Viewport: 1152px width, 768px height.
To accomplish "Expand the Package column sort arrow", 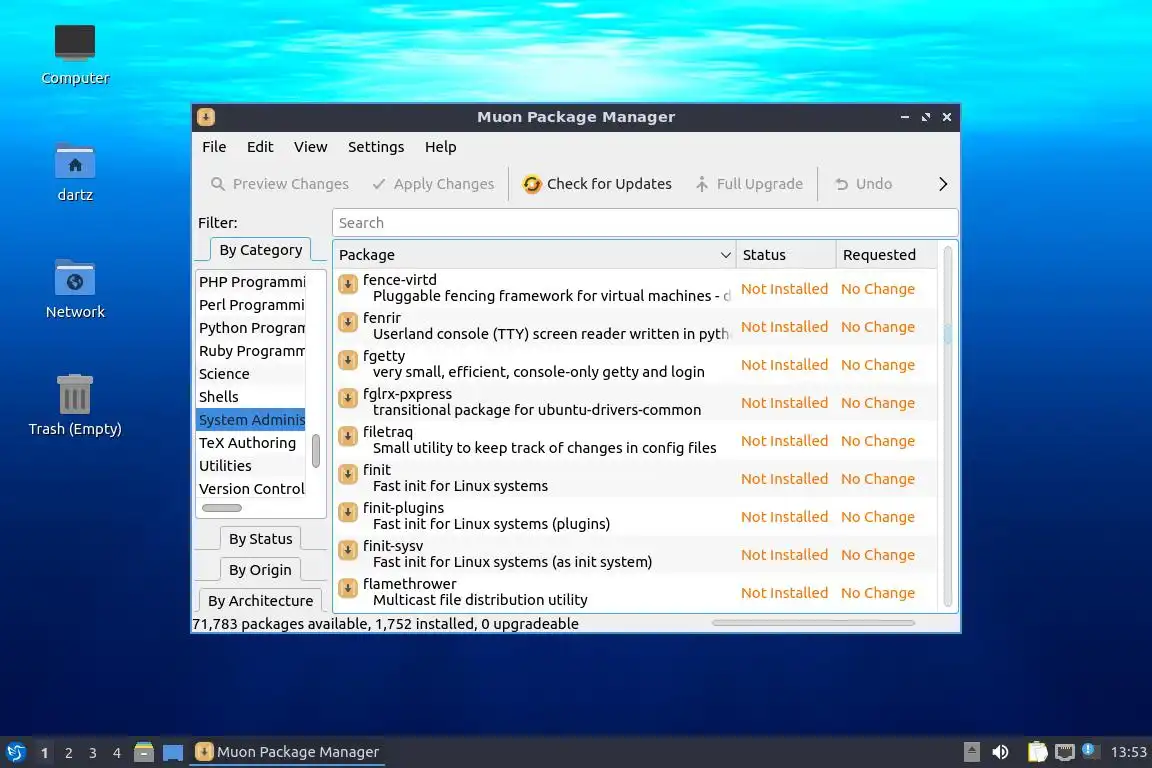I will pos(725,255).
